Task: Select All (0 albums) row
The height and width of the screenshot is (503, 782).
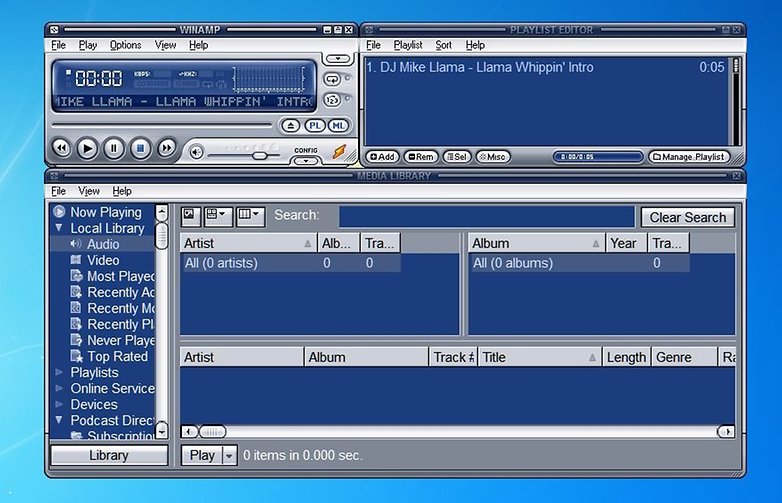Action: (579, 263)
